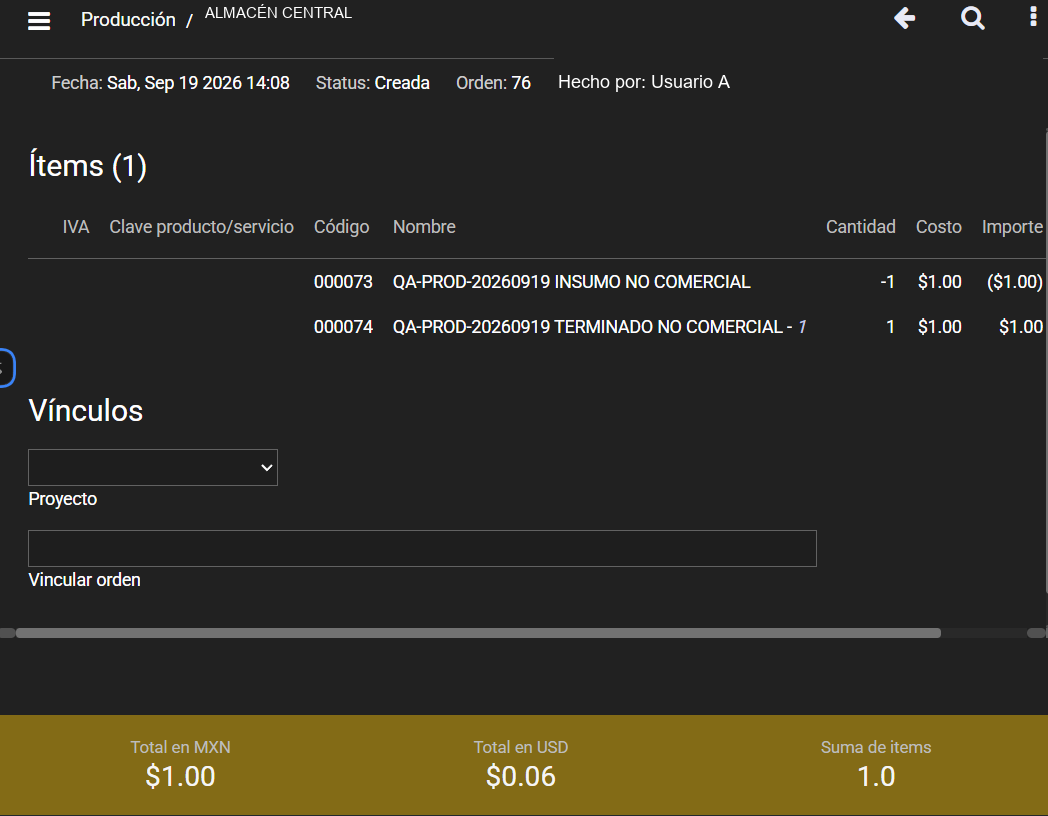Click the Total en MXN amount
Image resolution: width=1048 pixels, height=816 pixels.
click(x=180, y=777)
